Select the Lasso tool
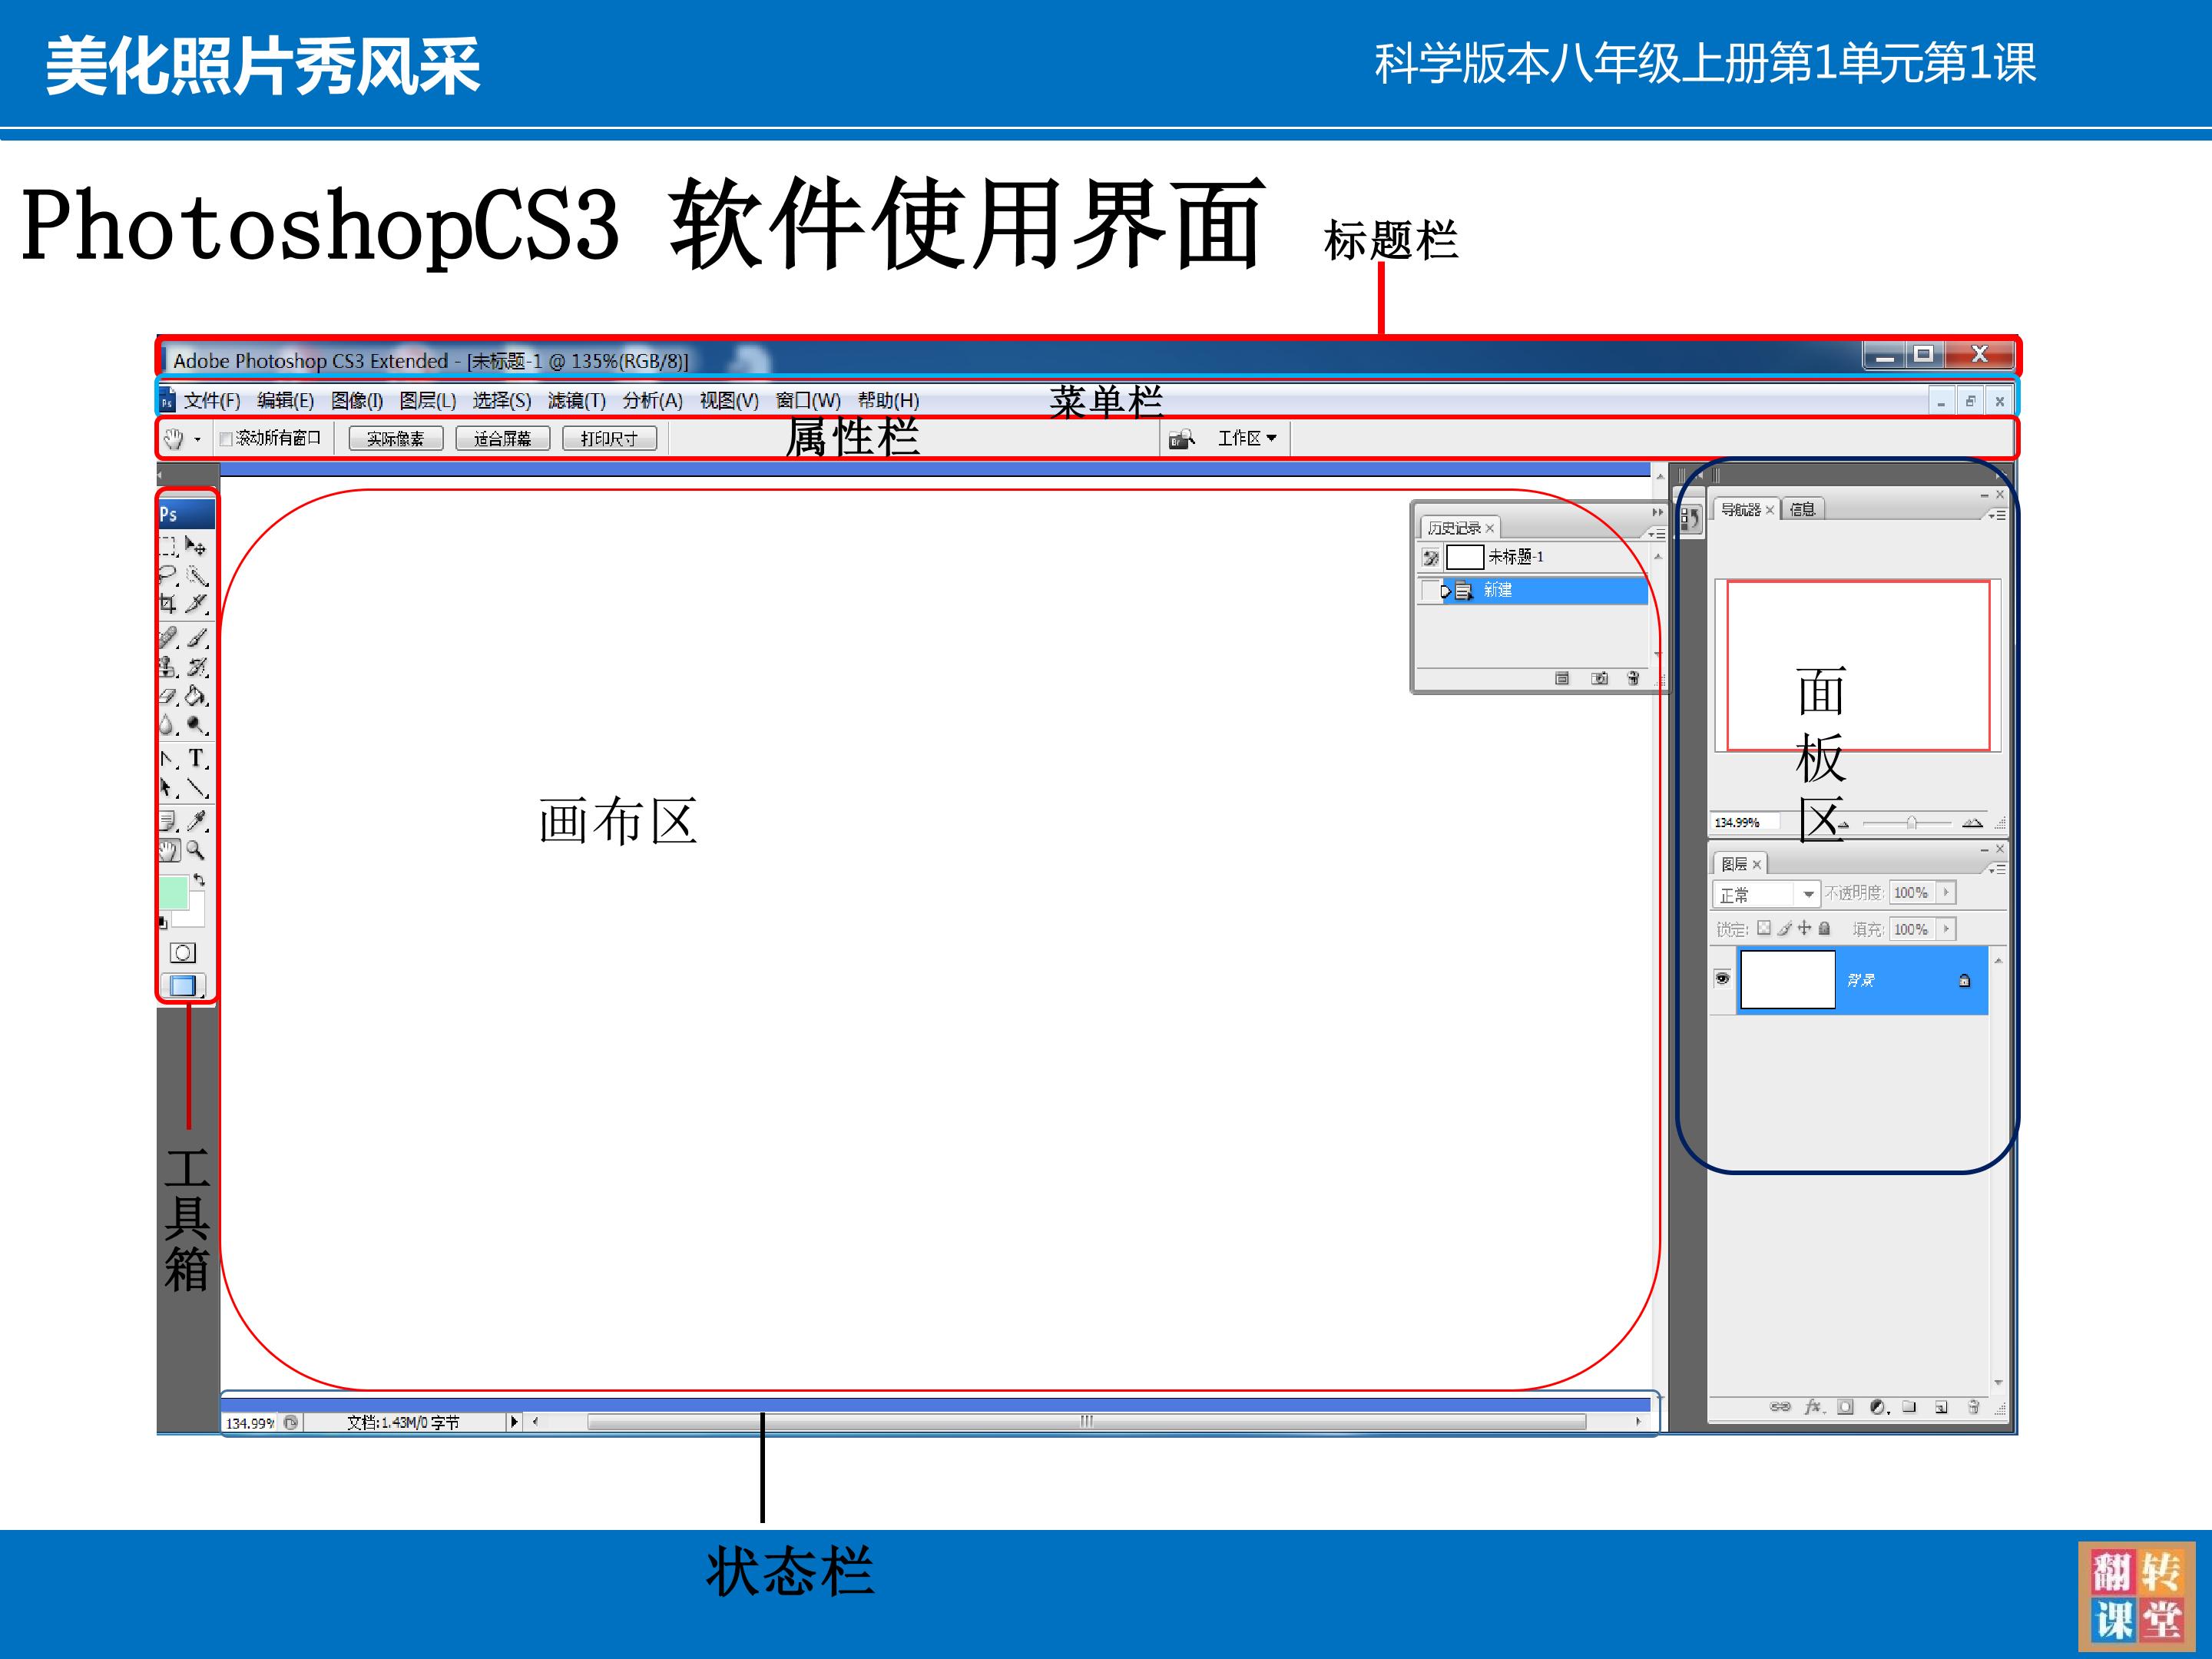 coord(168,575)
